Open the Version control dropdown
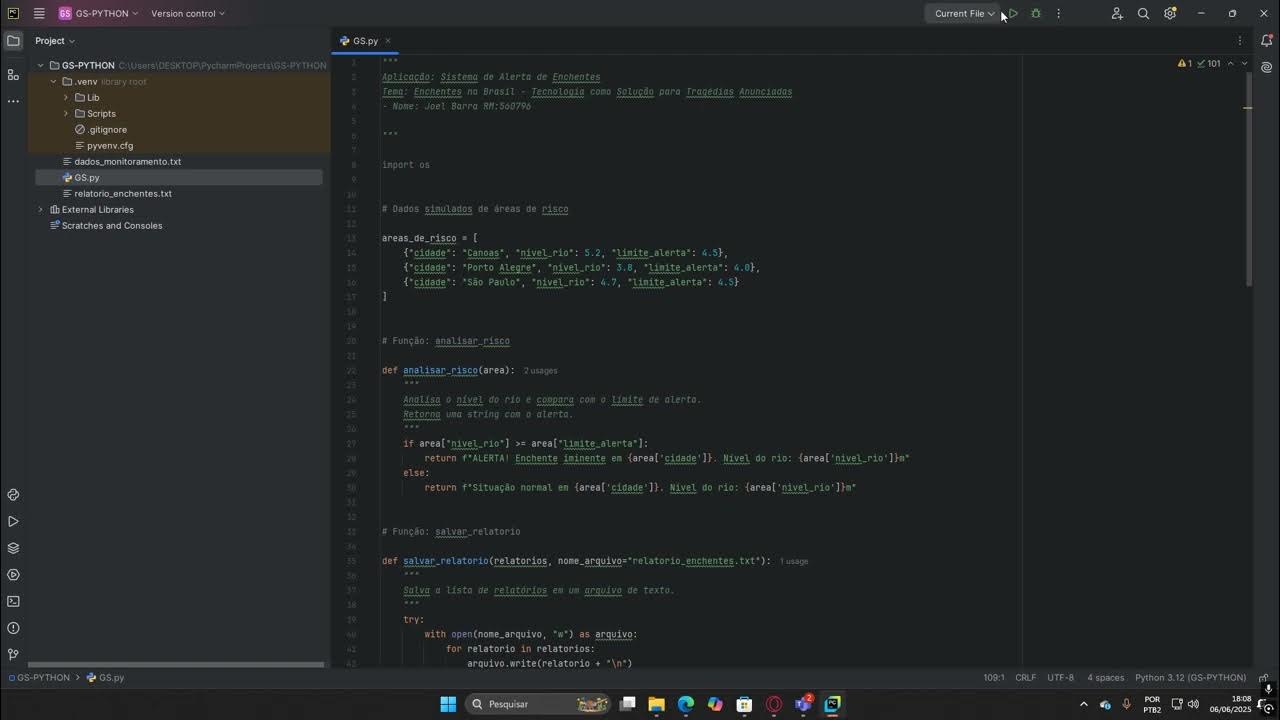Viewport: 1280px width, 720px height. (x=188, y=14)
